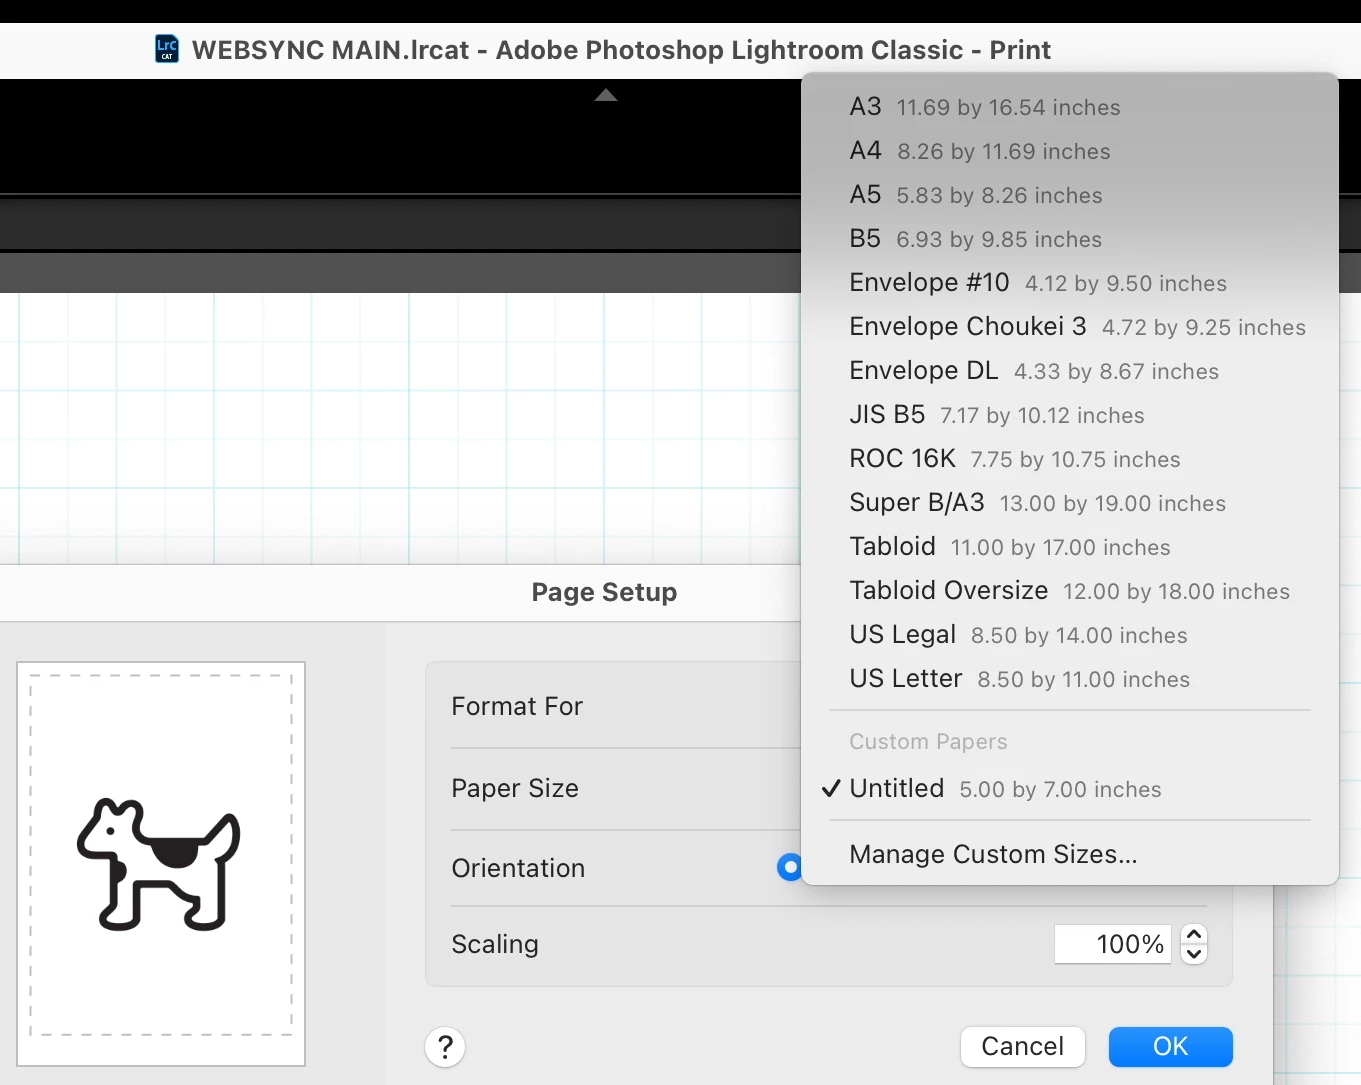Viewport: 1361px width, 1085px height.
Task: Select B5 paper size
Action: click(1070, 239)
